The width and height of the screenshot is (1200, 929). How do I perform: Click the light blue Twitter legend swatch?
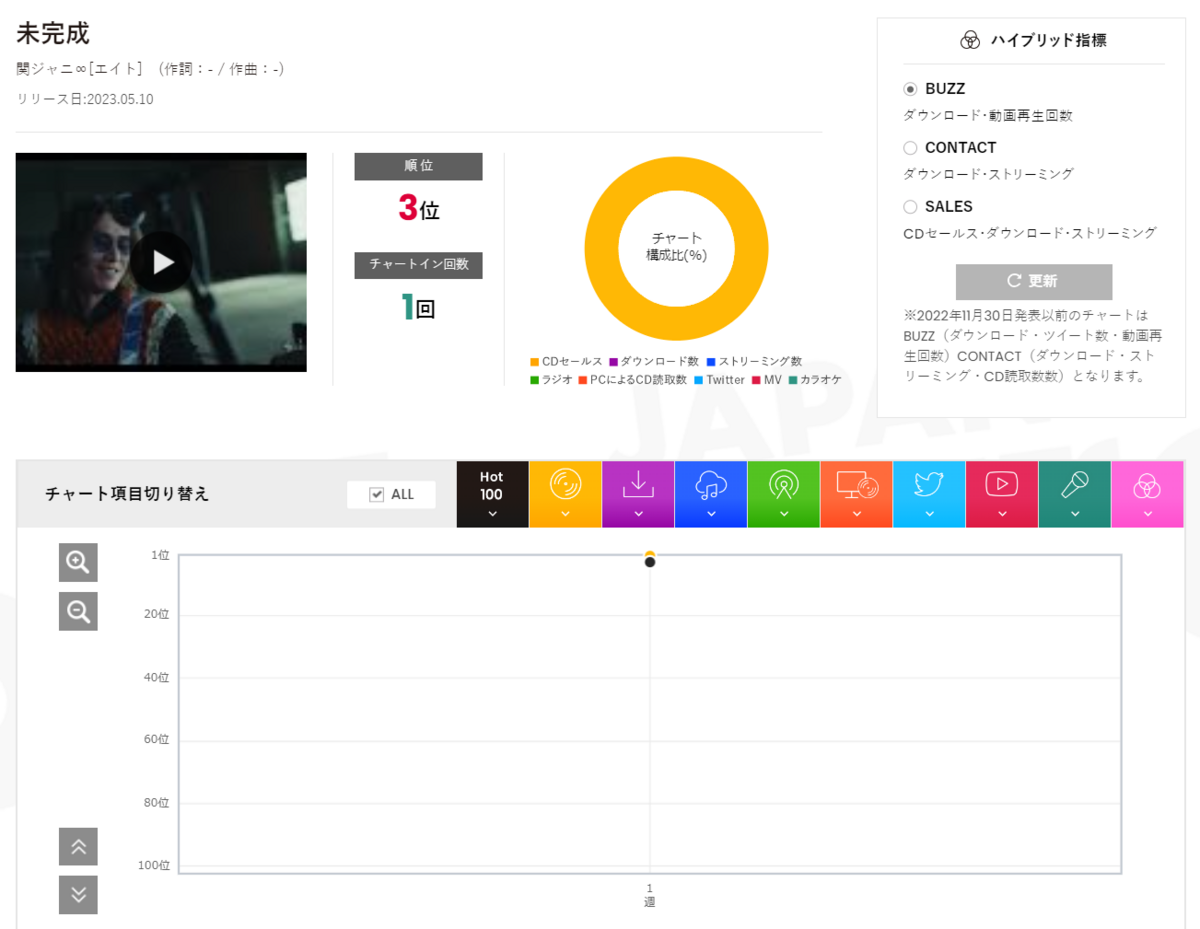pos(699,380)
